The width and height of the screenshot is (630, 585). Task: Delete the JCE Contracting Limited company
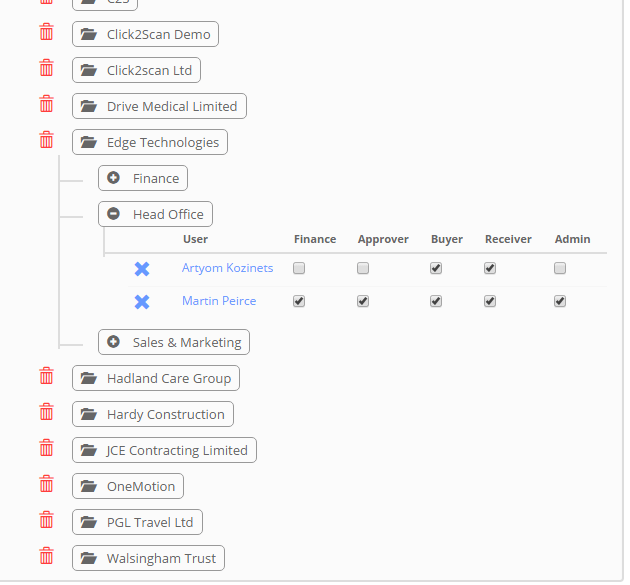click(x=46, y=448)
